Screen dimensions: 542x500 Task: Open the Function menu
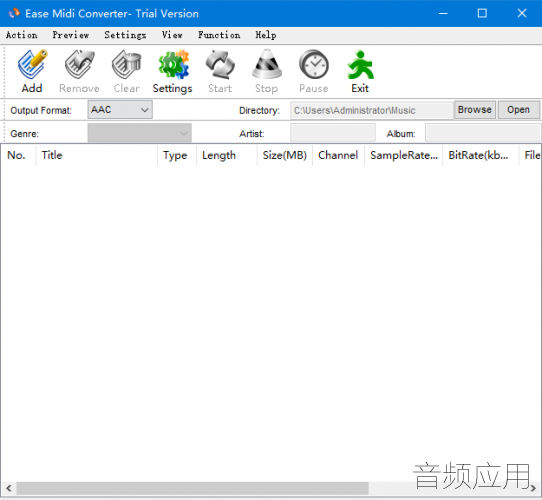[x=219, y=35]
